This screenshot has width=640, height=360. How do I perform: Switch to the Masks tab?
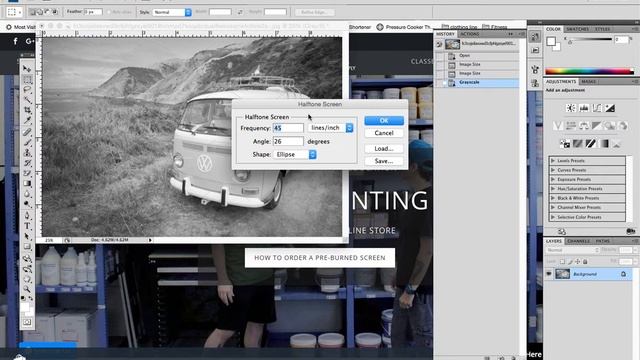pyautogui.click(x=589, y=82)
